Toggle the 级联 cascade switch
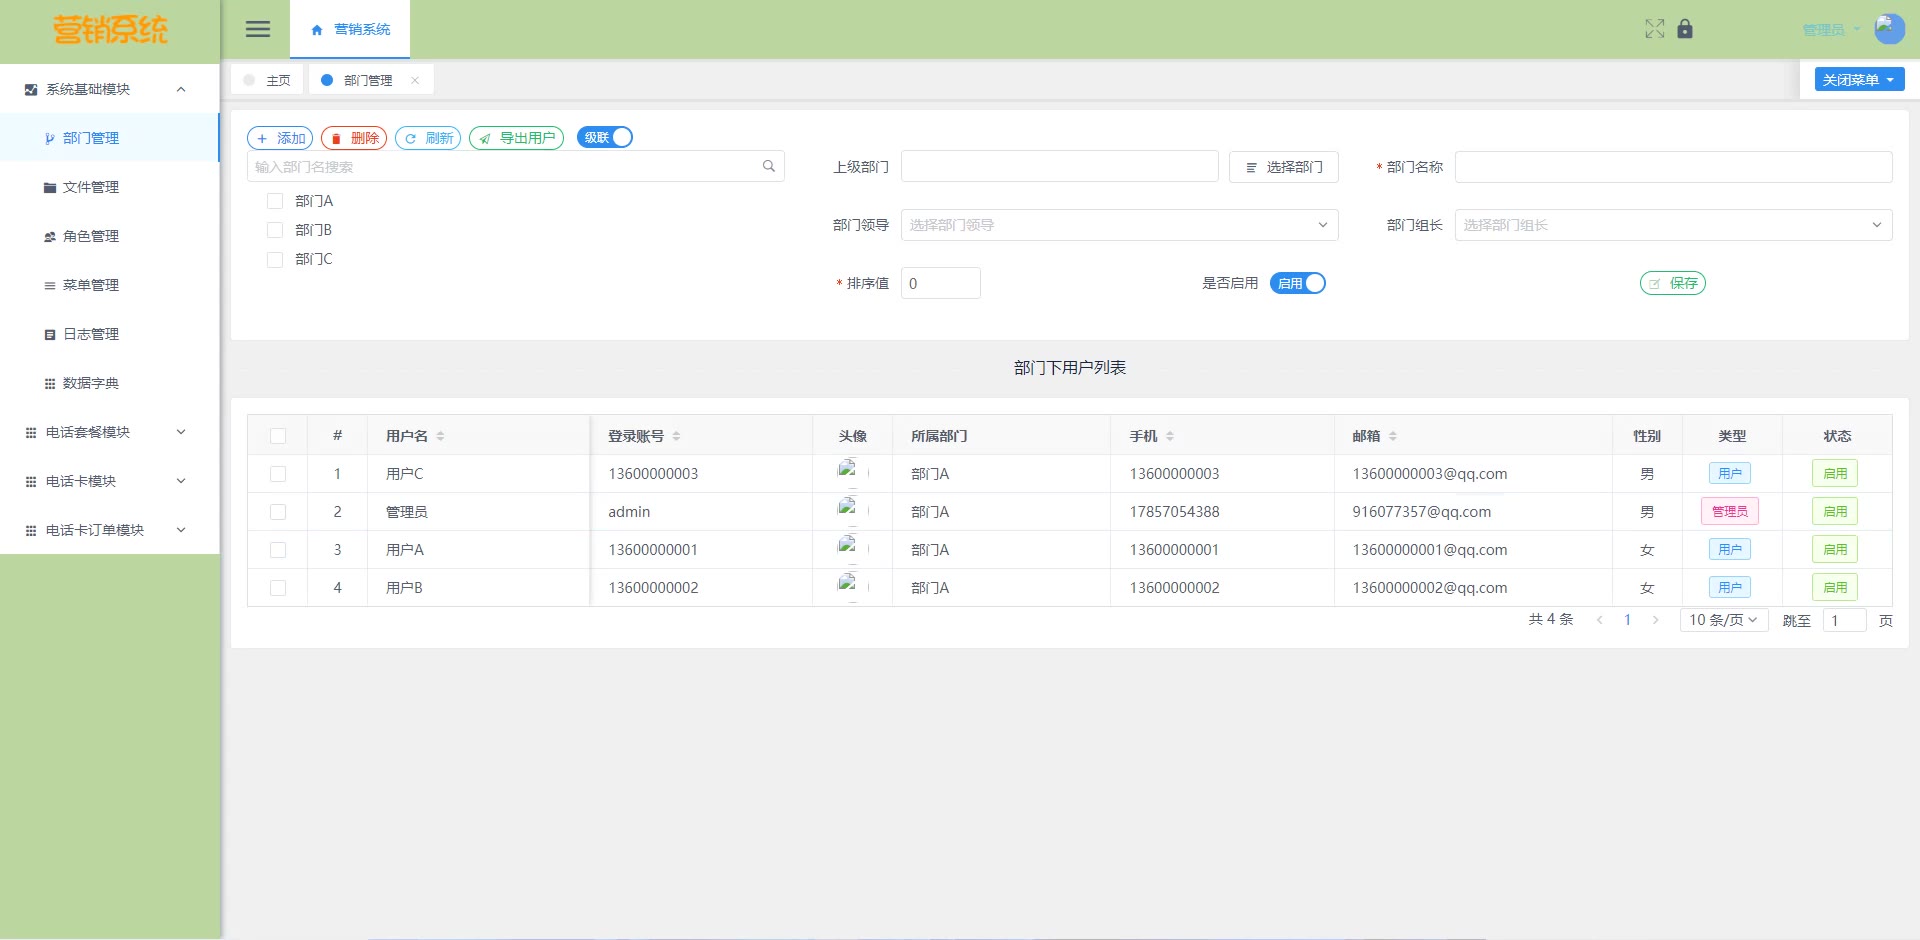Screen dimensions: 1920x940 (x=605, y=138)
